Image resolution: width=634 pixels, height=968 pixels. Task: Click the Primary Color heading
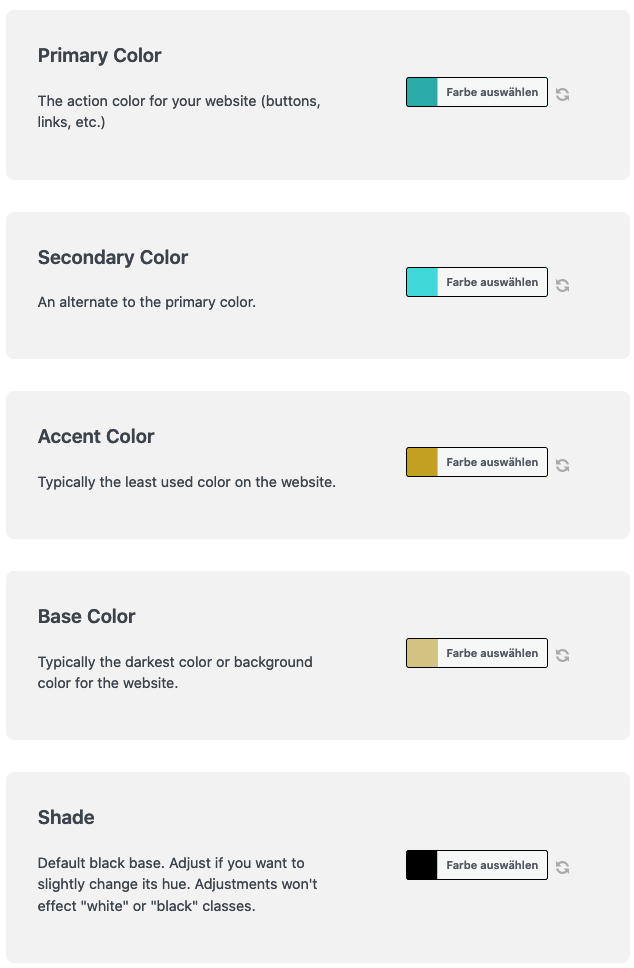point(99,56)
